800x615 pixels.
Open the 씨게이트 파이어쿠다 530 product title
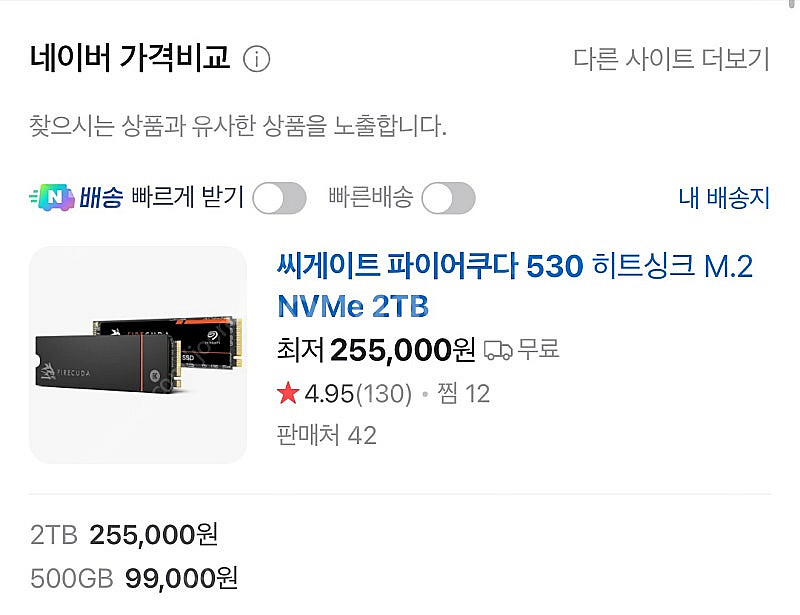[x=515, y=286]
